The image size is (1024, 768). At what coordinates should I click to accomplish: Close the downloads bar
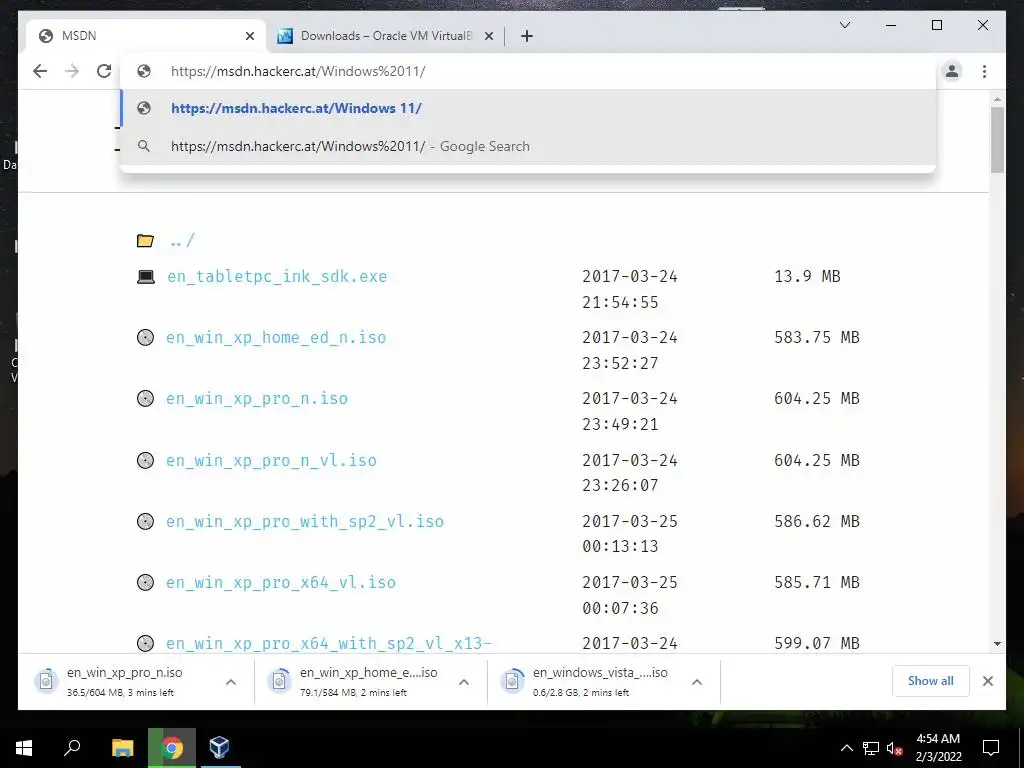(987, 681)
